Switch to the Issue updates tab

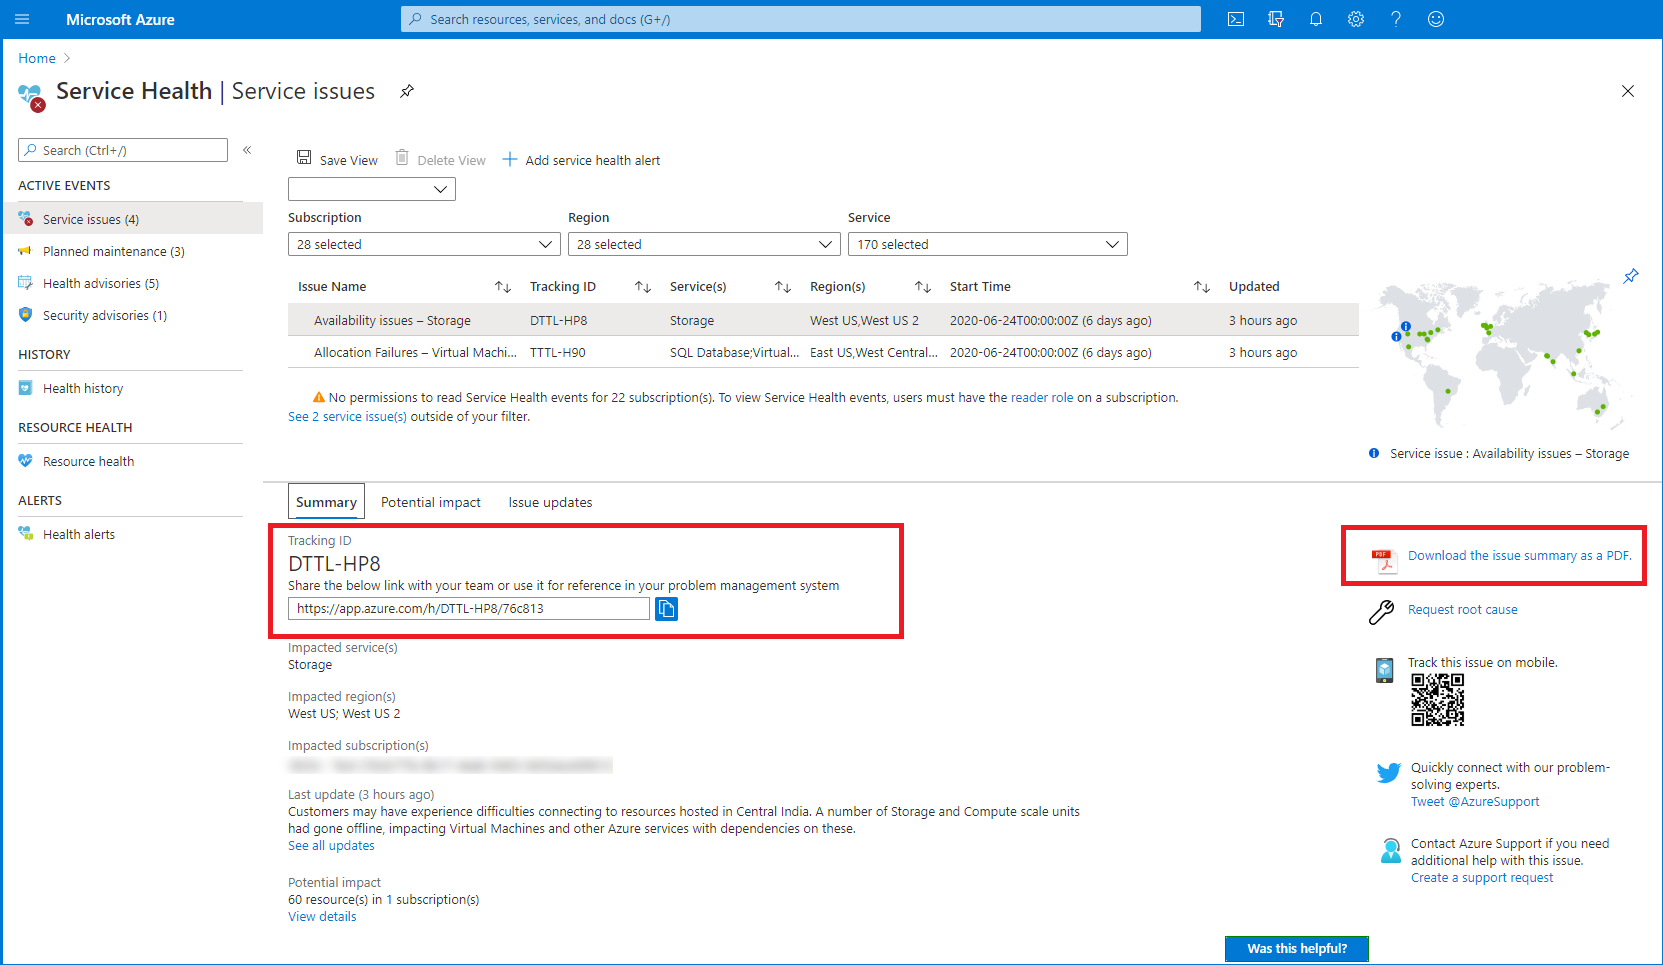pyautogui.click(x=550, y=502)
